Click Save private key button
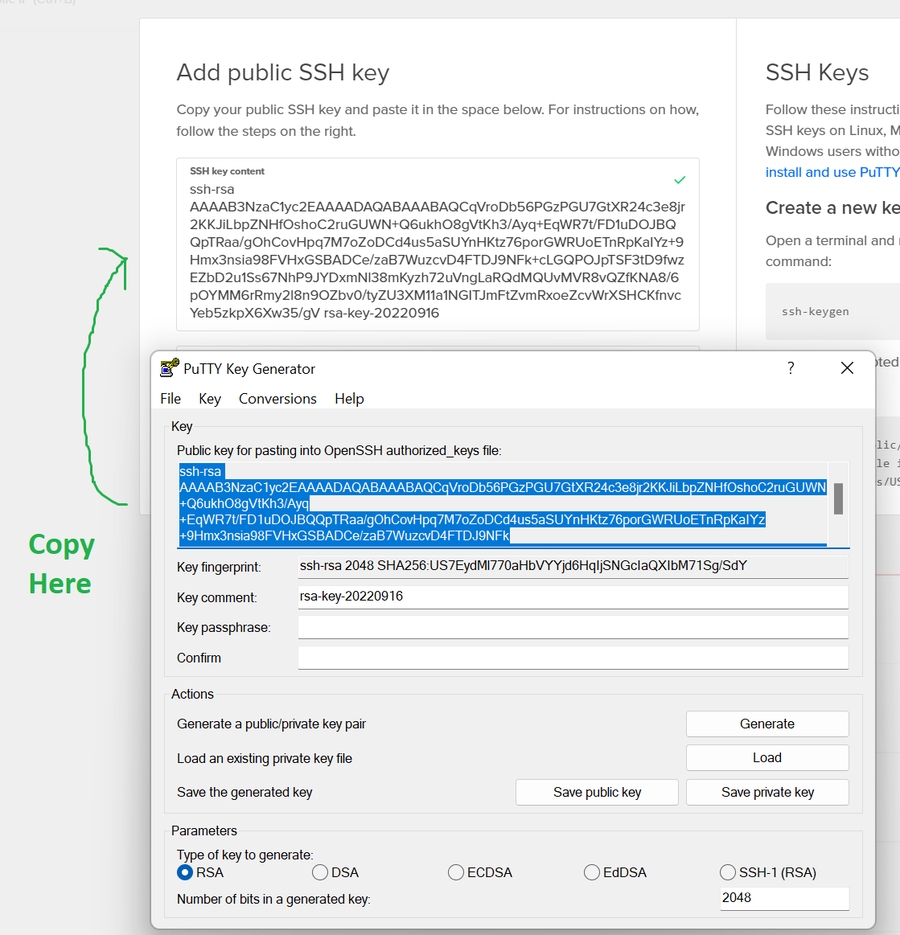This screenshot has width=900, height=935. tap(767, 792)
